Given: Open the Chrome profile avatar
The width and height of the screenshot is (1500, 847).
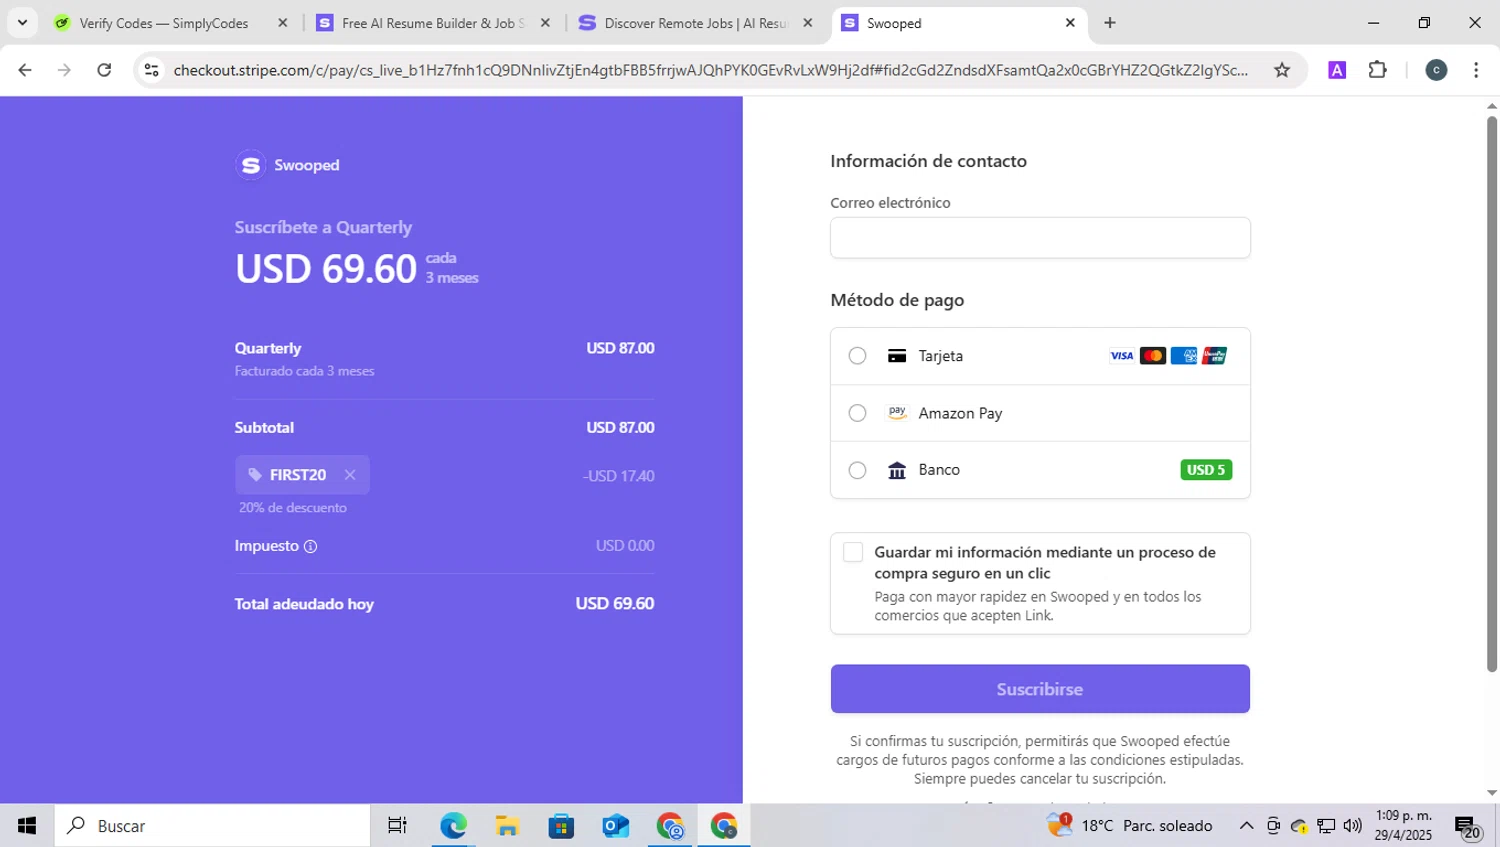Looking at the screenshot, I should [1436, 70].
